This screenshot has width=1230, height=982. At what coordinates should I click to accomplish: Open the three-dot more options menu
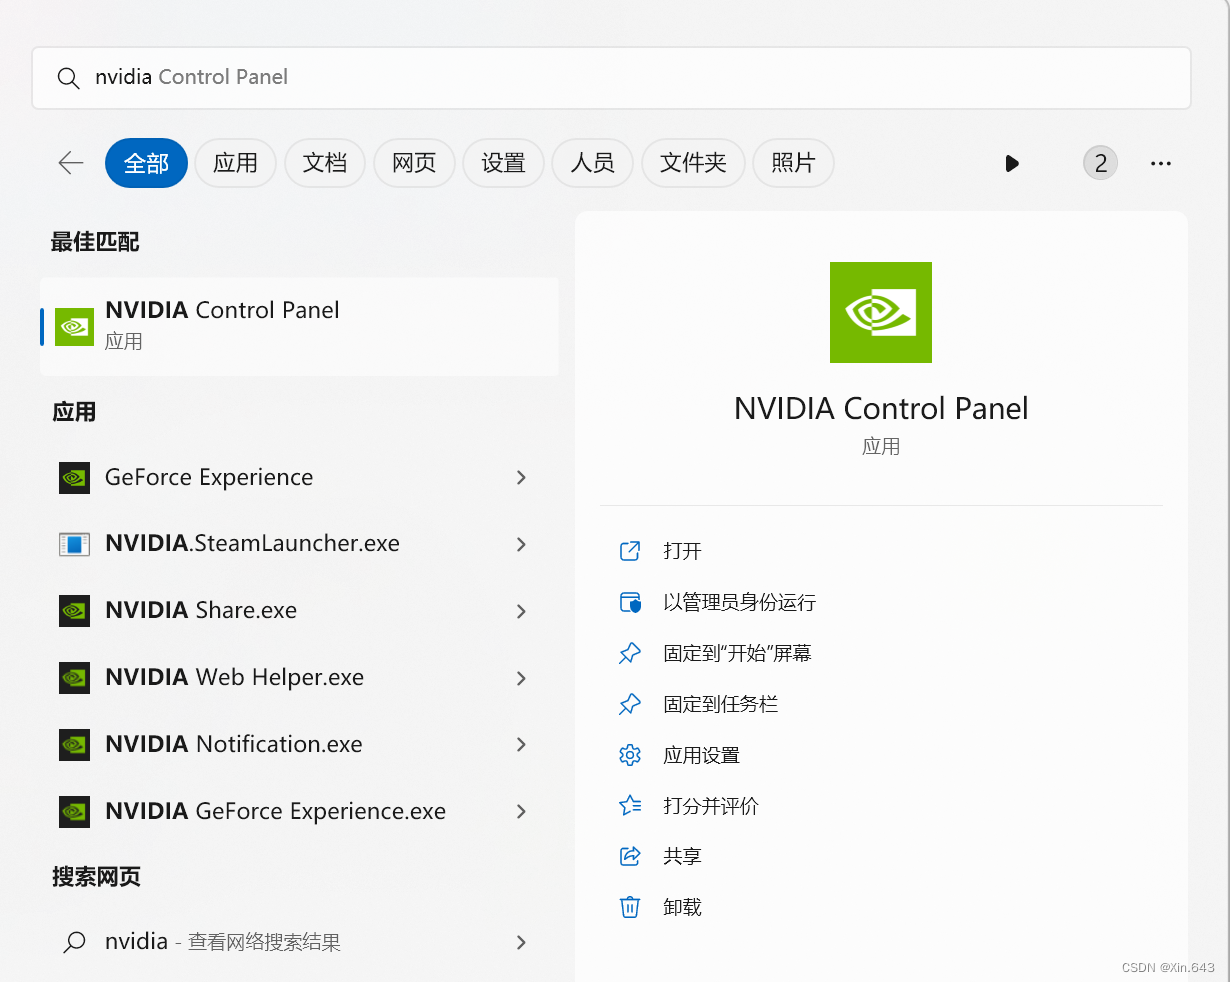(1161, 163)
